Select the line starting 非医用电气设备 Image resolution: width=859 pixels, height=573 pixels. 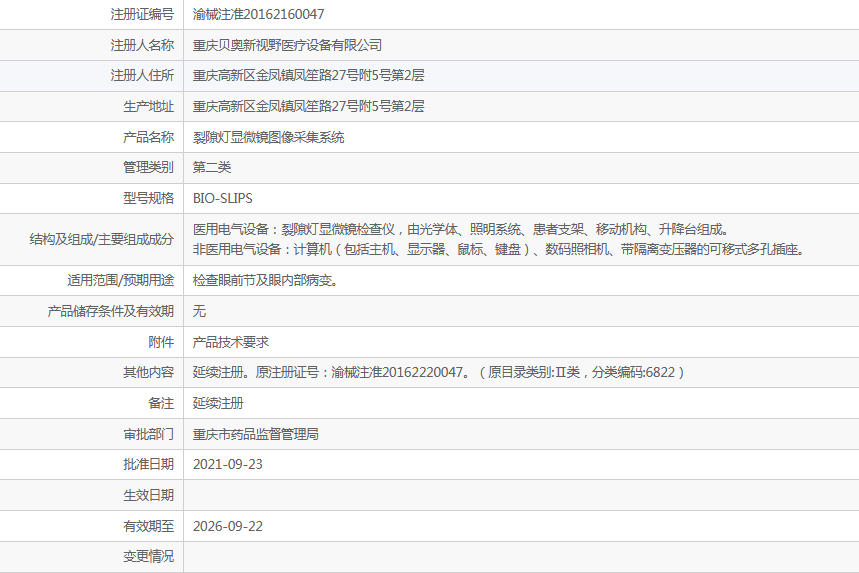(x=500, y=249)
